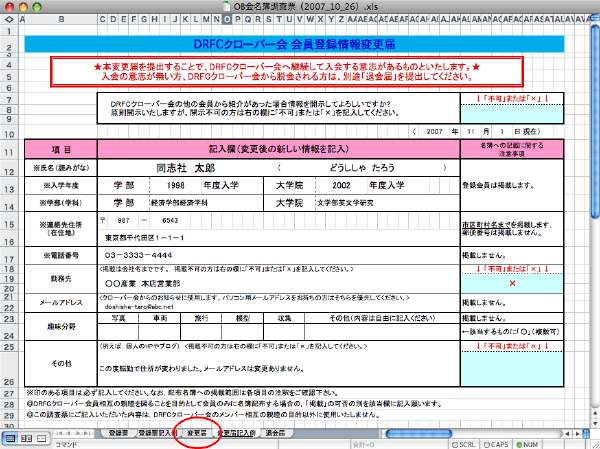Select row 11 header
Viewport: 600px width, 449px height.
click(x=8, y=150)
